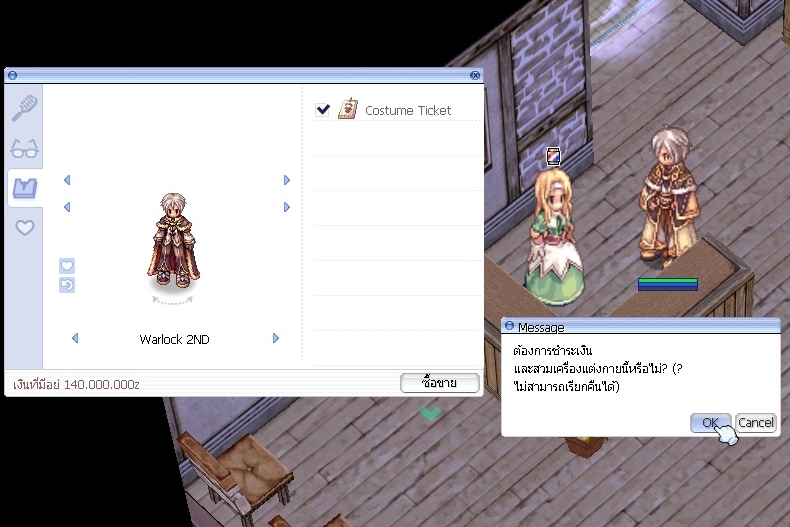Open the heart favorites tab in sidebar

[25, 228]
